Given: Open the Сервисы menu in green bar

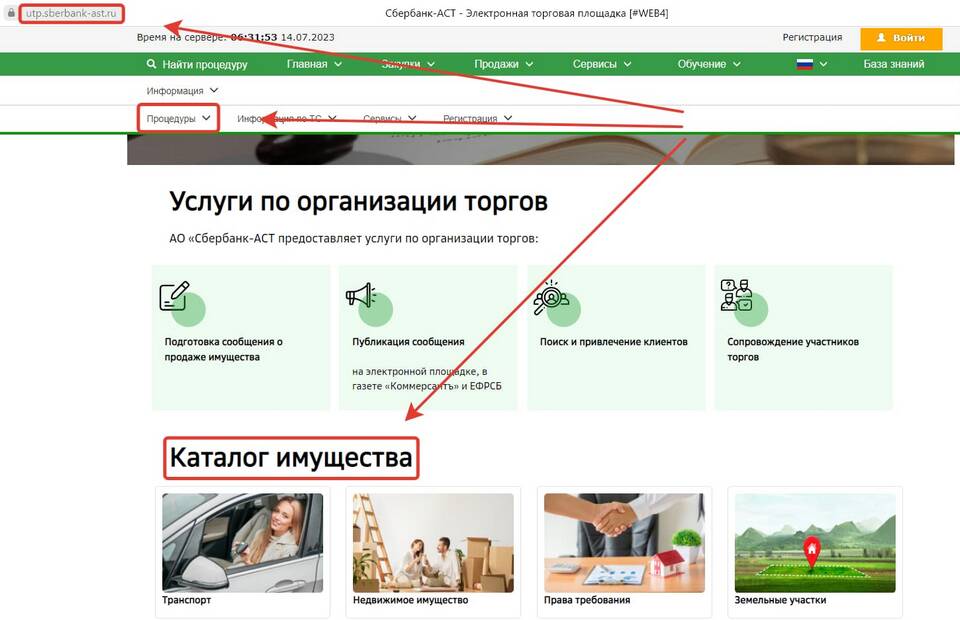Looking at the screenshot, I should (594, 64).
